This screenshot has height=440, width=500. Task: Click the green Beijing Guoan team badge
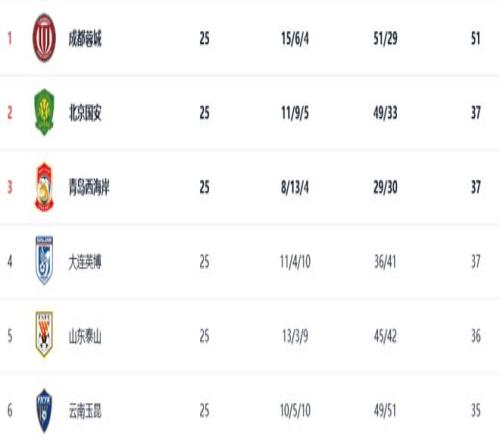[x=44, y=112]
